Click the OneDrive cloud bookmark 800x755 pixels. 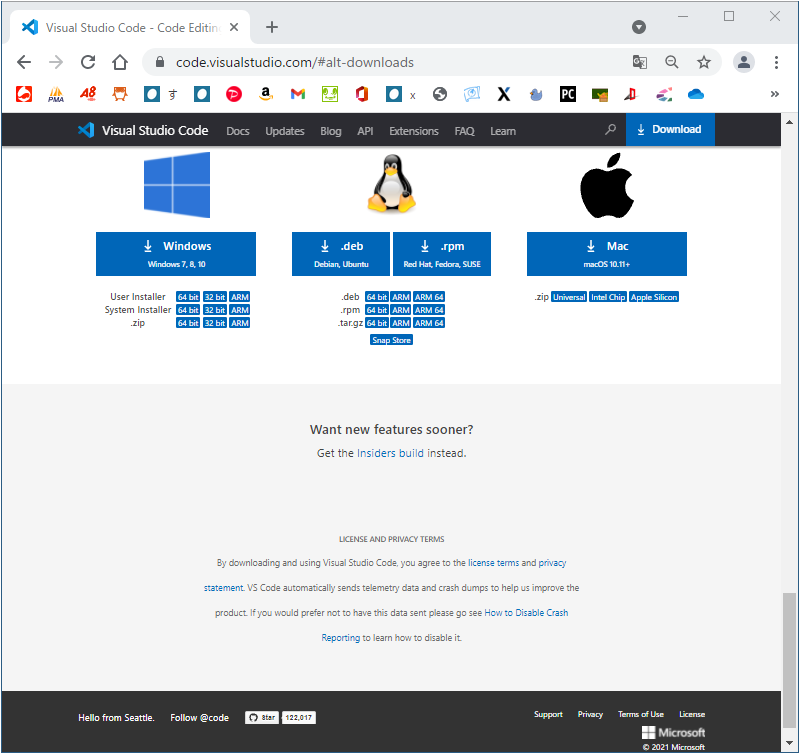coord(696,94)
